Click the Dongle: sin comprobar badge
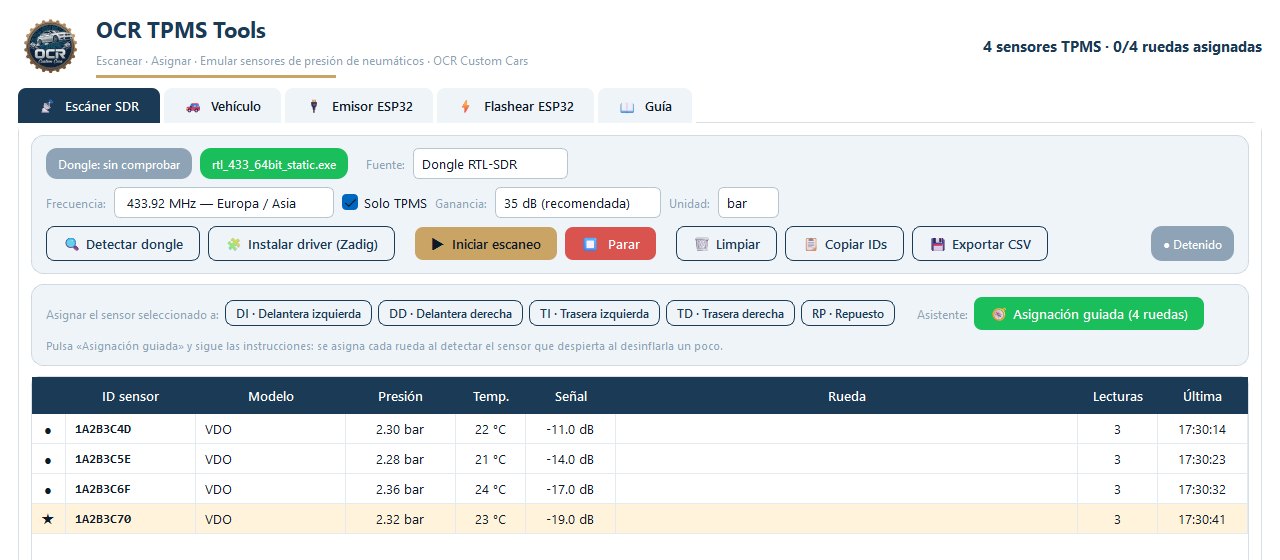 tap(118, 164)
